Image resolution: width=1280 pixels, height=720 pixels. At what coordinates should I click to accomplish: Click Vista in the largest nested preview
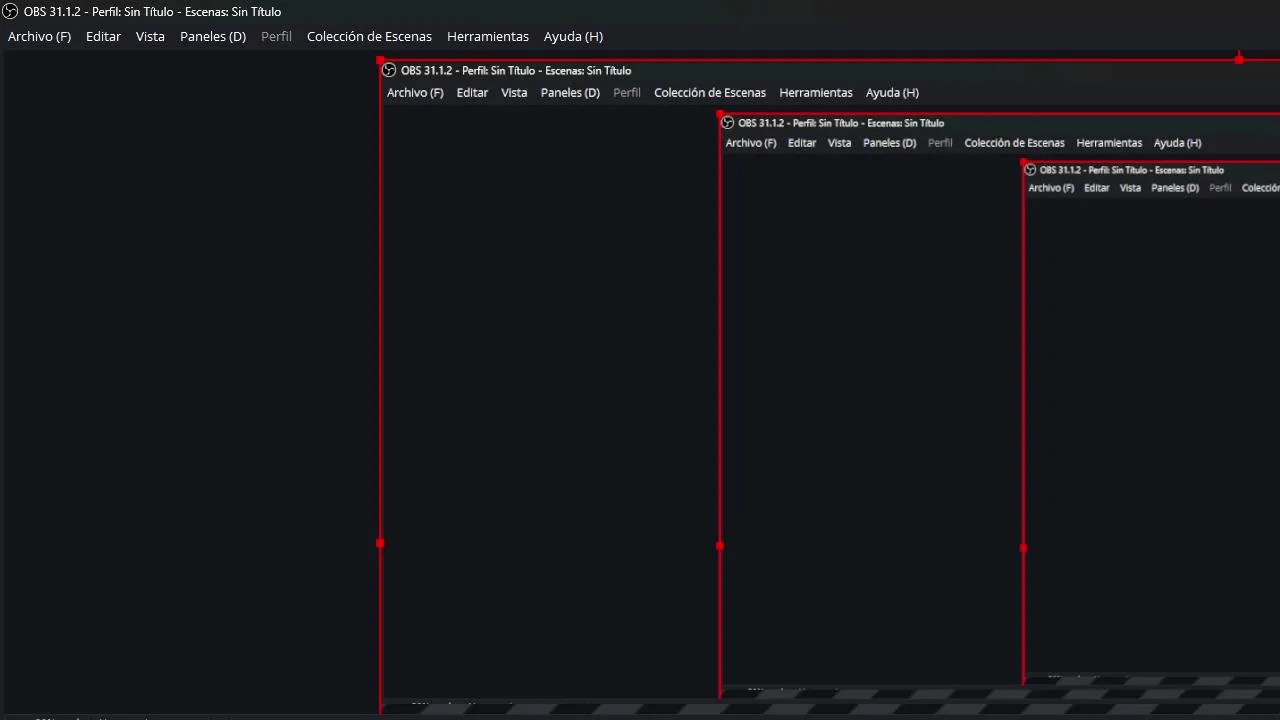click(514, 92)
